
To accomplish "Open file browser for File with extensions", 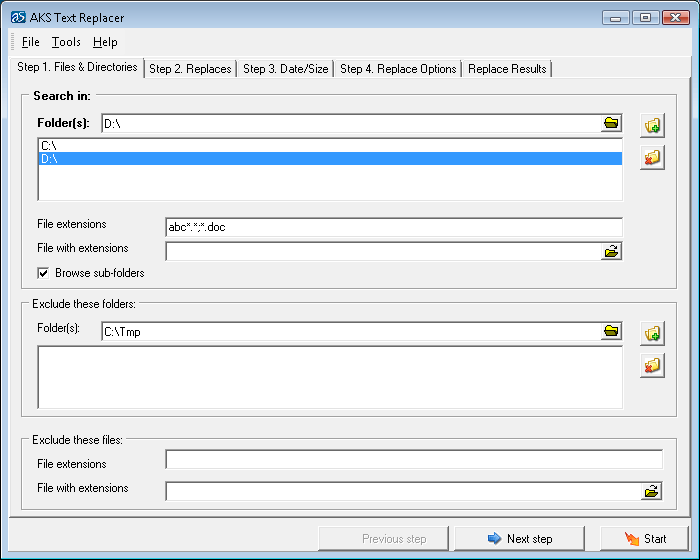I will click(611, 251).
